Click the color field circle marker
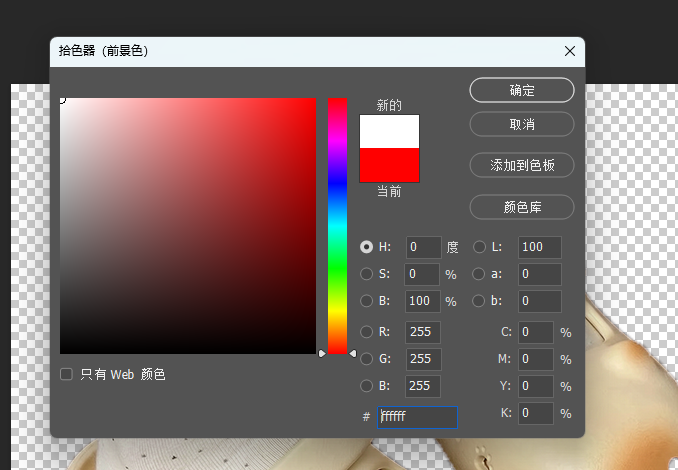Image resolution: width=678 pixels, height=470 pixels. (x=62, y=100)
